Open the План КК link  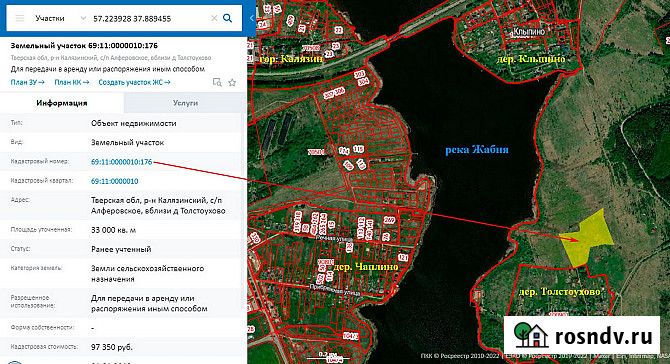coord(72,82)
